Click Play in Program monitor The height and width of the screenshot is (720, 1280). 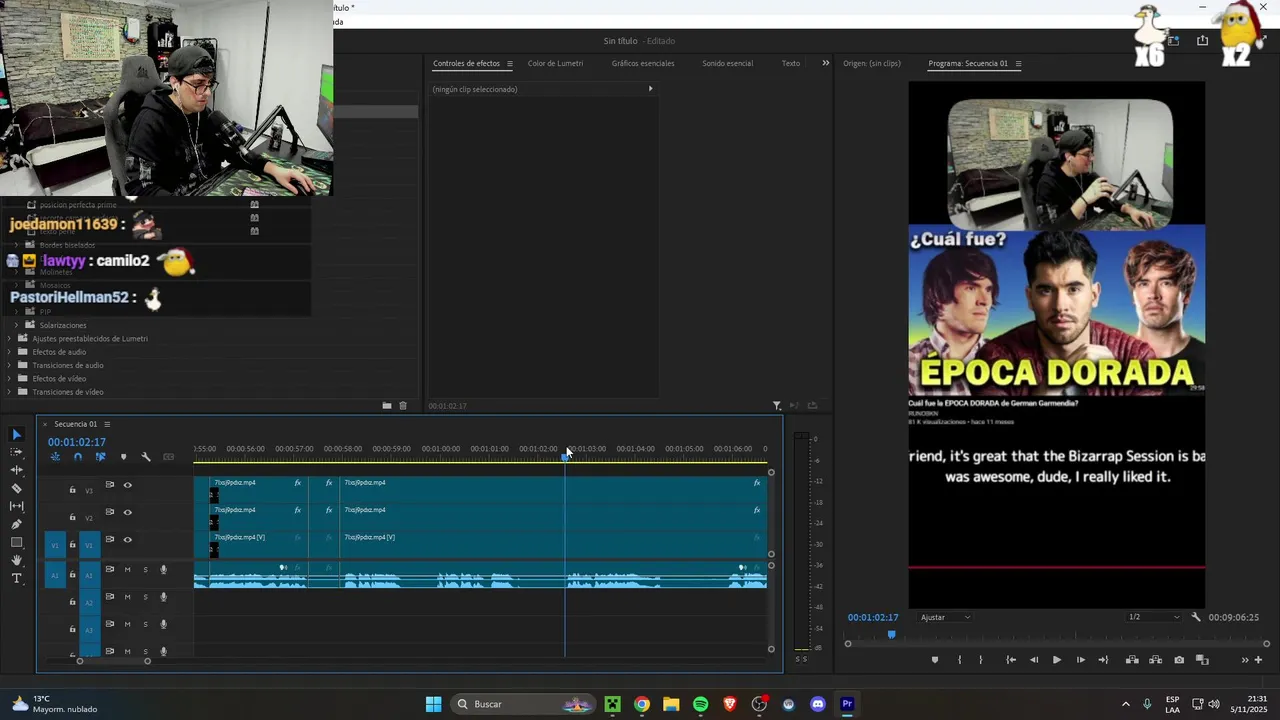(1056, 660)
